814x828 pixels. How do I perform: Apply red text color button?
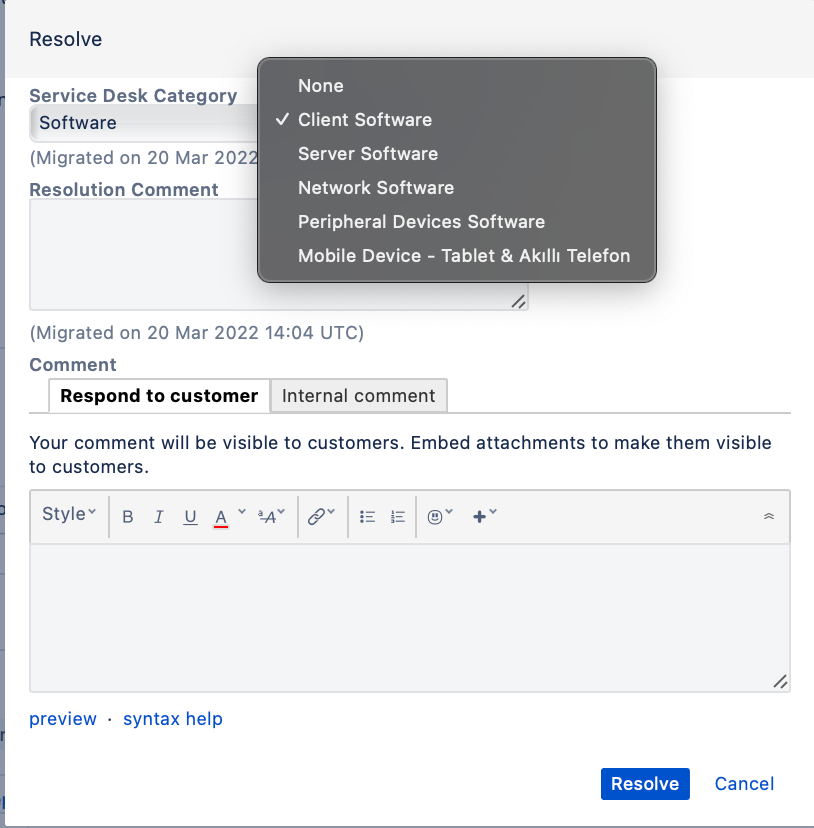click(x=221, y=517)
